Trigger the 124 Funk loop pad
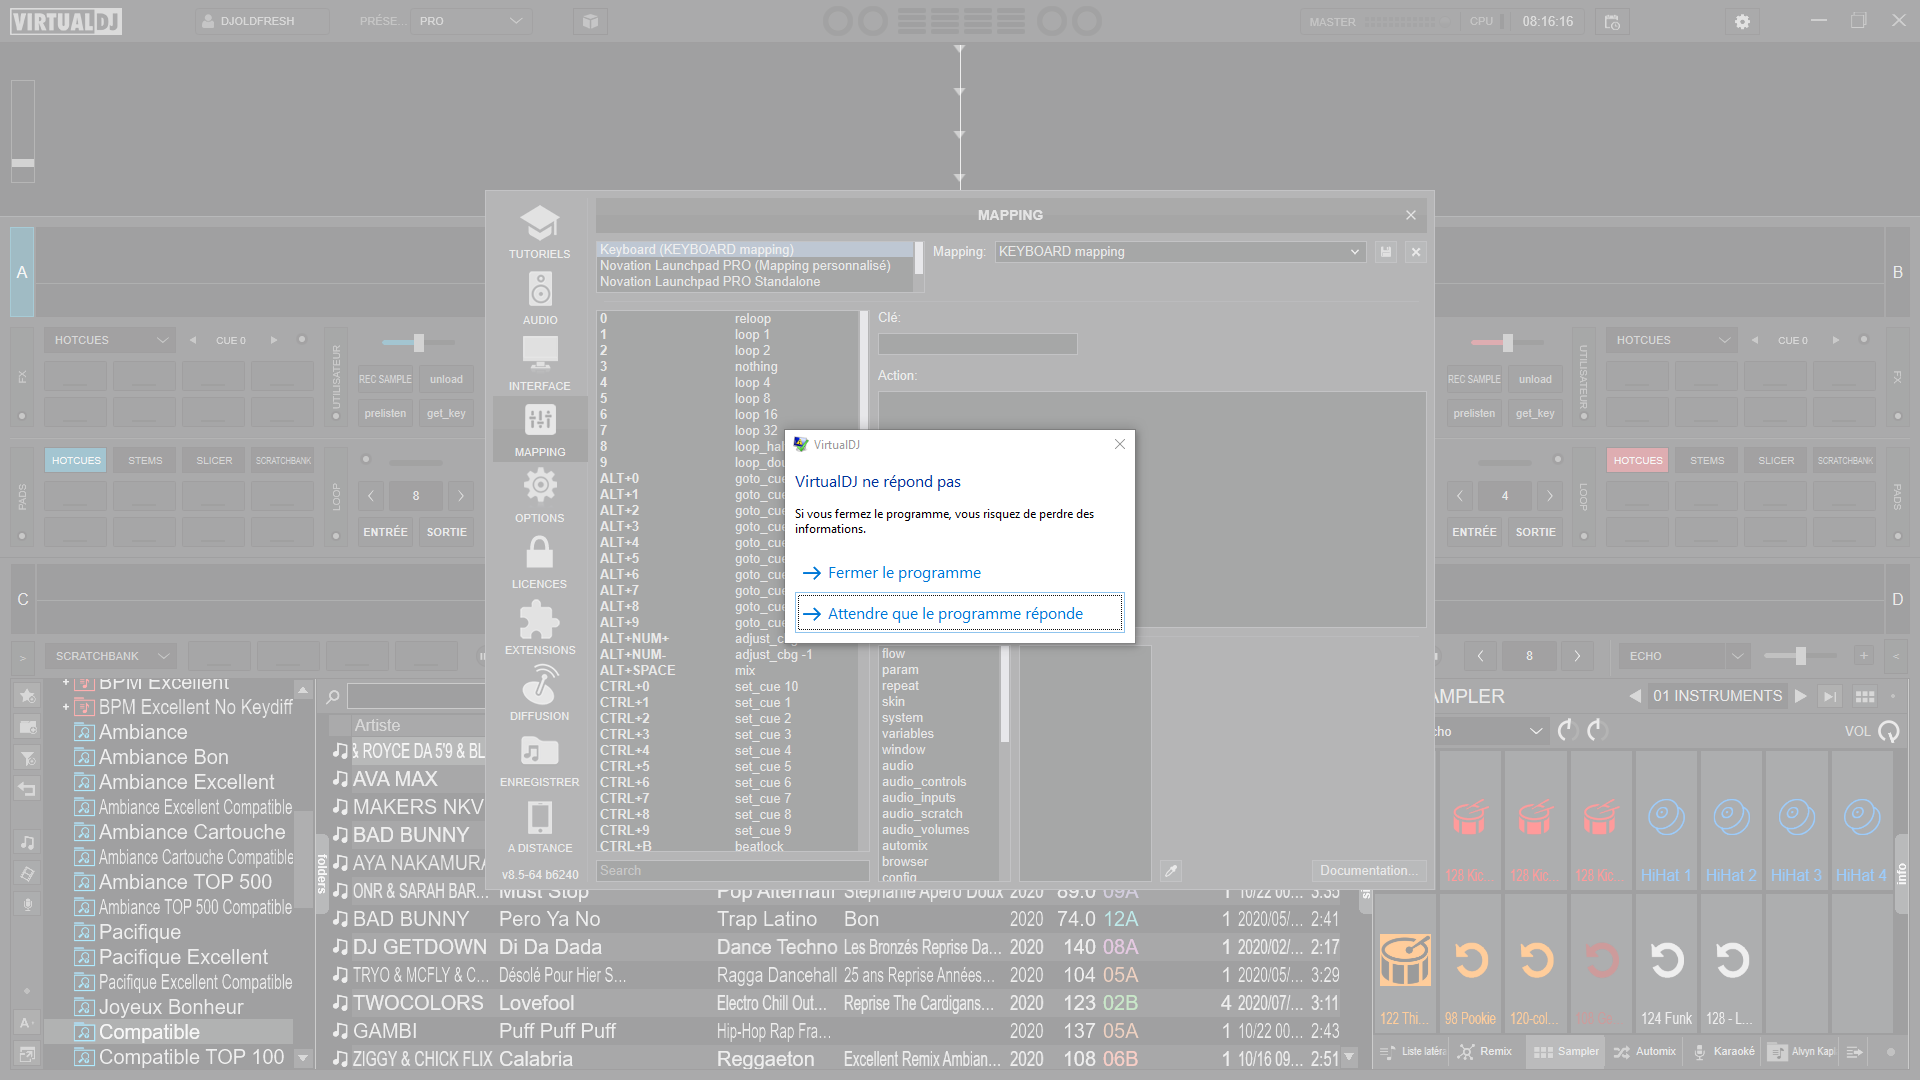The width and height of the screenshot is (1920, 1080). [x=1666, y=963]
